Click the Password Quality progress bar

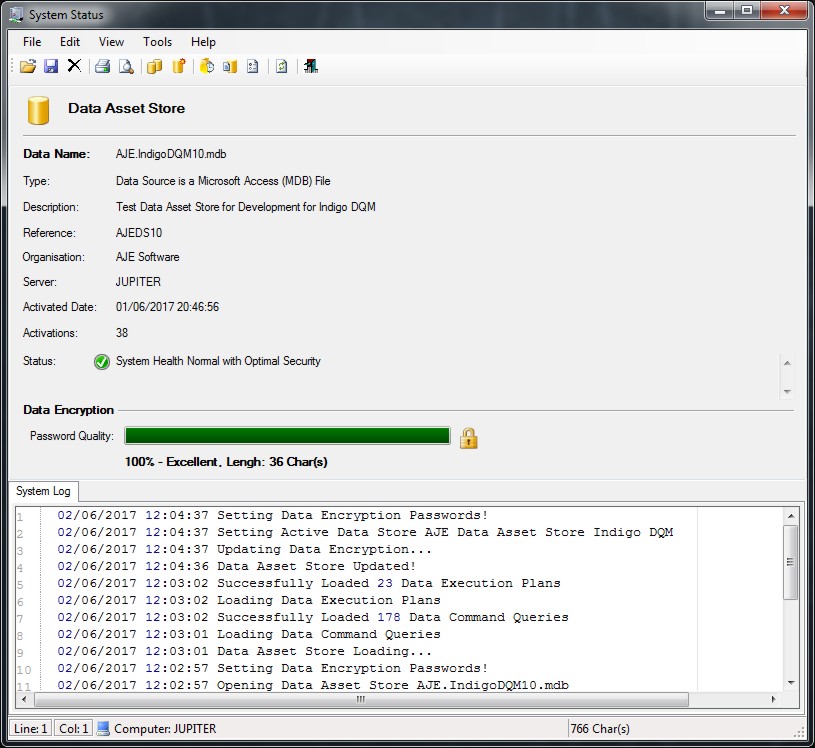[287, 436]
